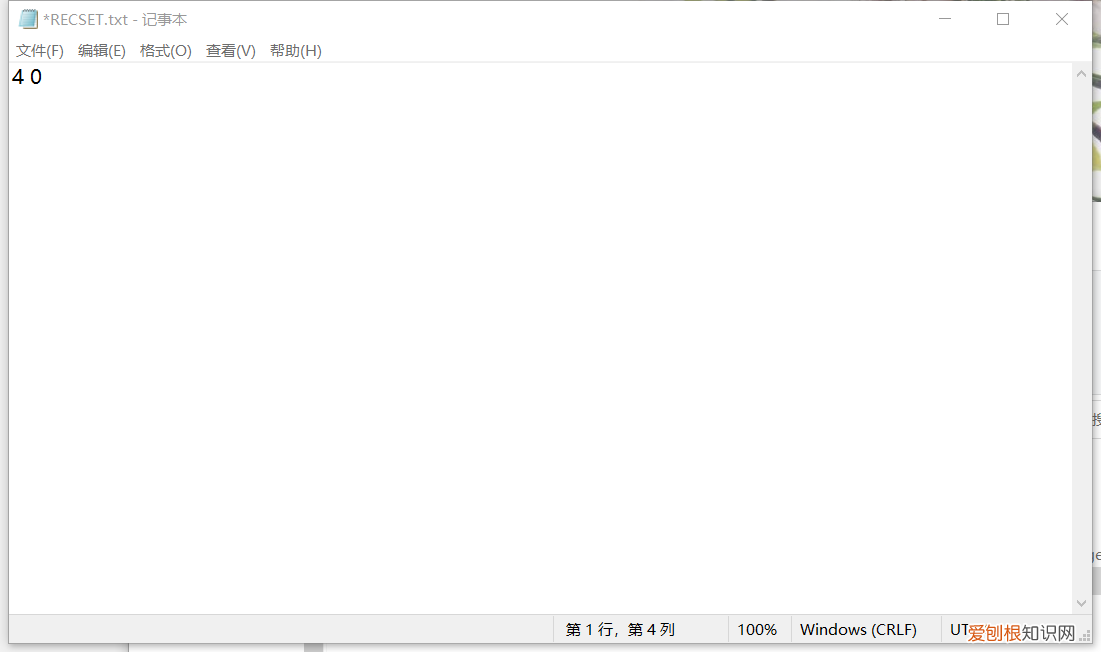
Task: Click the 第 1 行, 第 4 列 status indicator
Action: [620, 630]
